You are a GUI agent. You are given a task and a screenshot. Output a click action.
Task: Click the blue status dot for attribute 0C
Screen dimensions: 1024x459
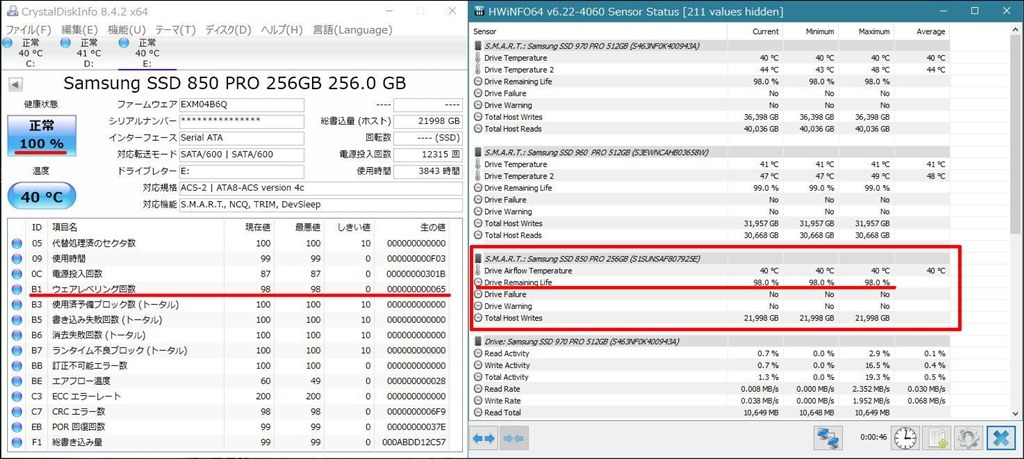(18, 274)
